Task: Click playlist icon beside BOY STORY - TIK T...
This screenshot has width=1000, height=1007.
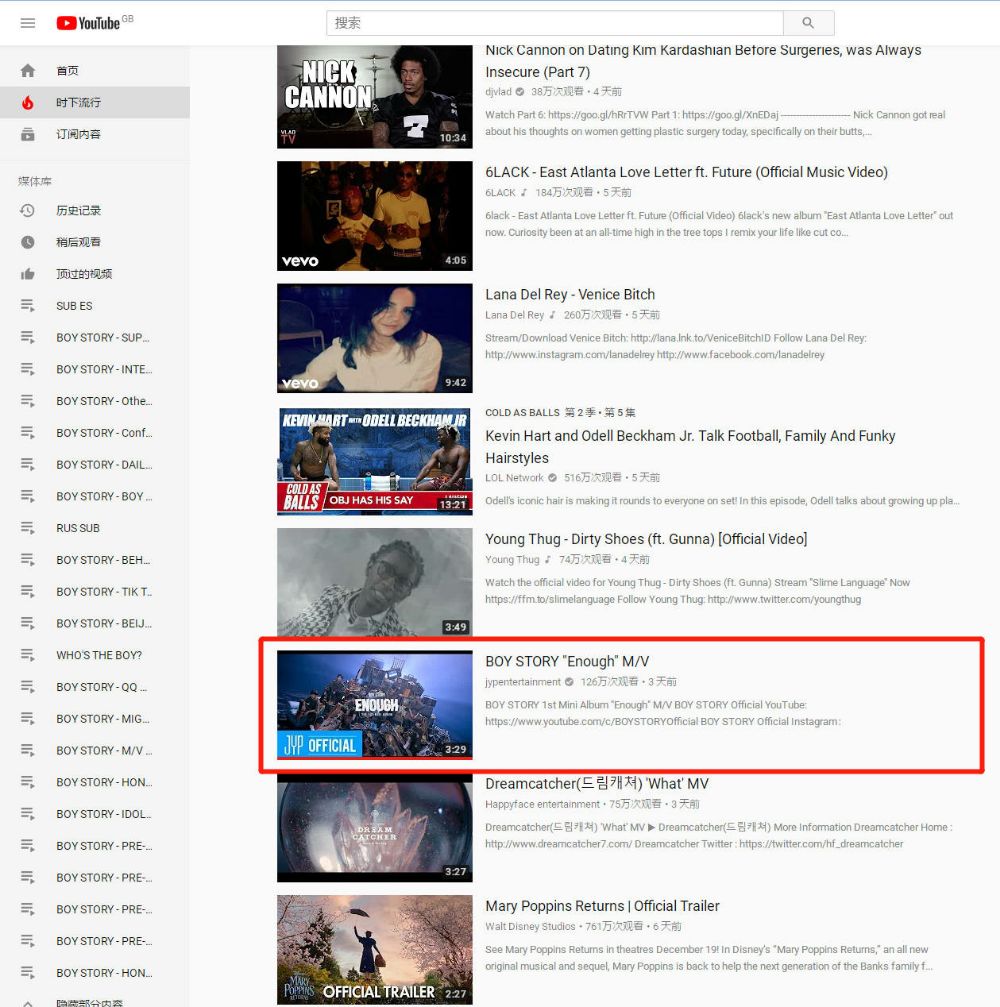Action: pyautogui.click(x=28, y=591)
